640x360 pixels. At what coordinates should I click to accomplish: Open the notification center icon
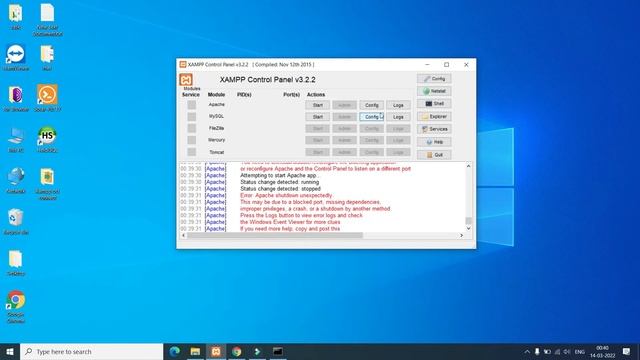click(627, 351)
